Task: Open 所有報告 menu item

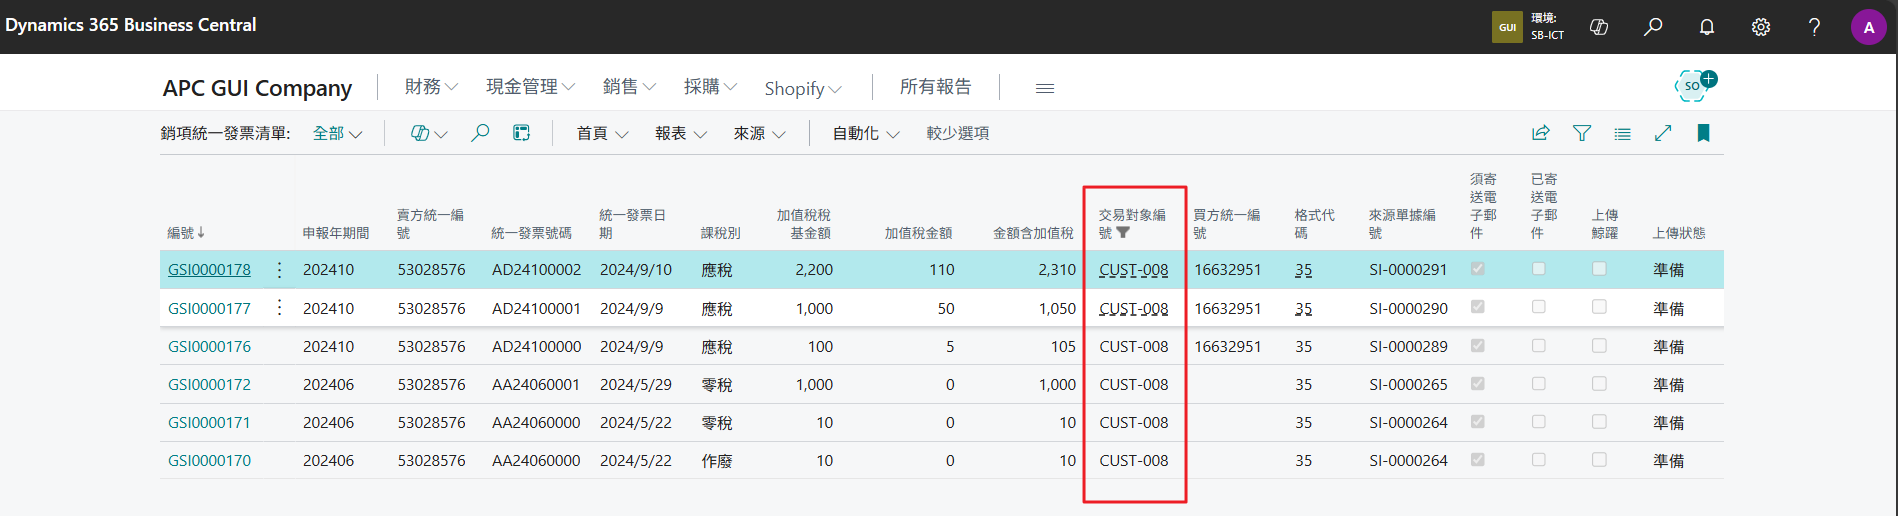Action: click(x=935, y=87)
